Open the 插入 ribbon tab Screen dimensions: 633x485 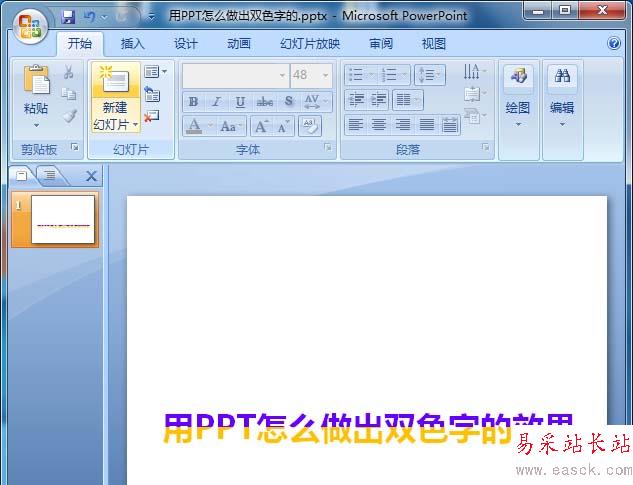click(132, 43)
